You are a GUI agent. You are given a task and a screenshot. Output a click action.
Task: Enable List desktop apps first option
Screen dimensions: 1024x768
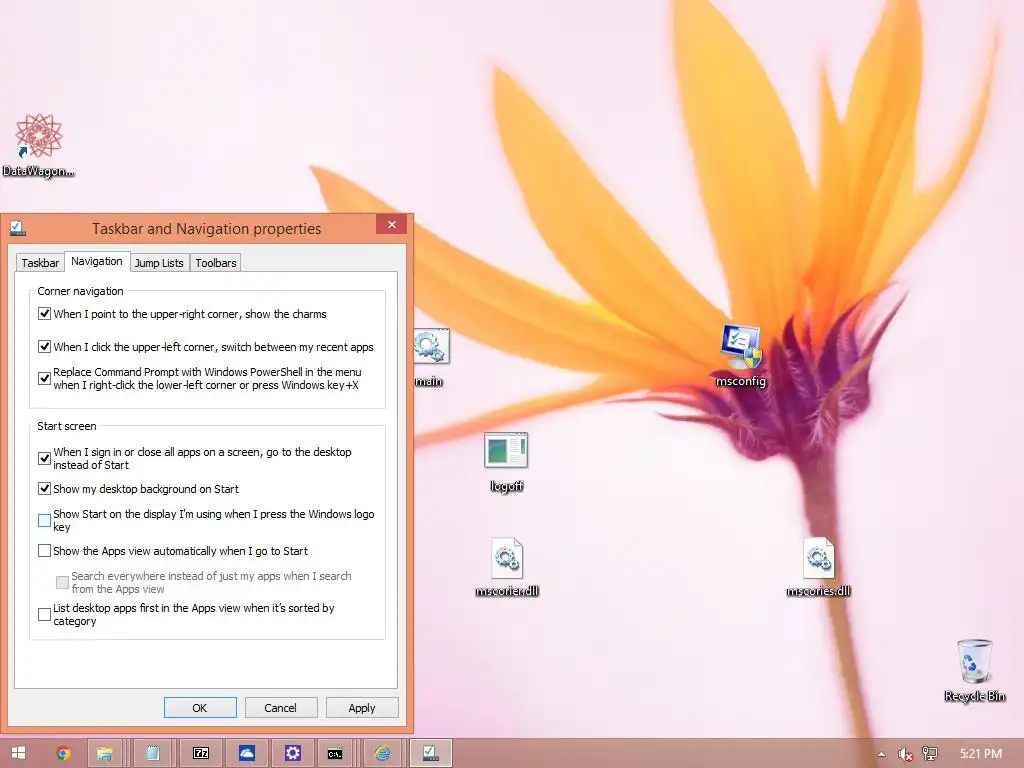click(44, 614)
